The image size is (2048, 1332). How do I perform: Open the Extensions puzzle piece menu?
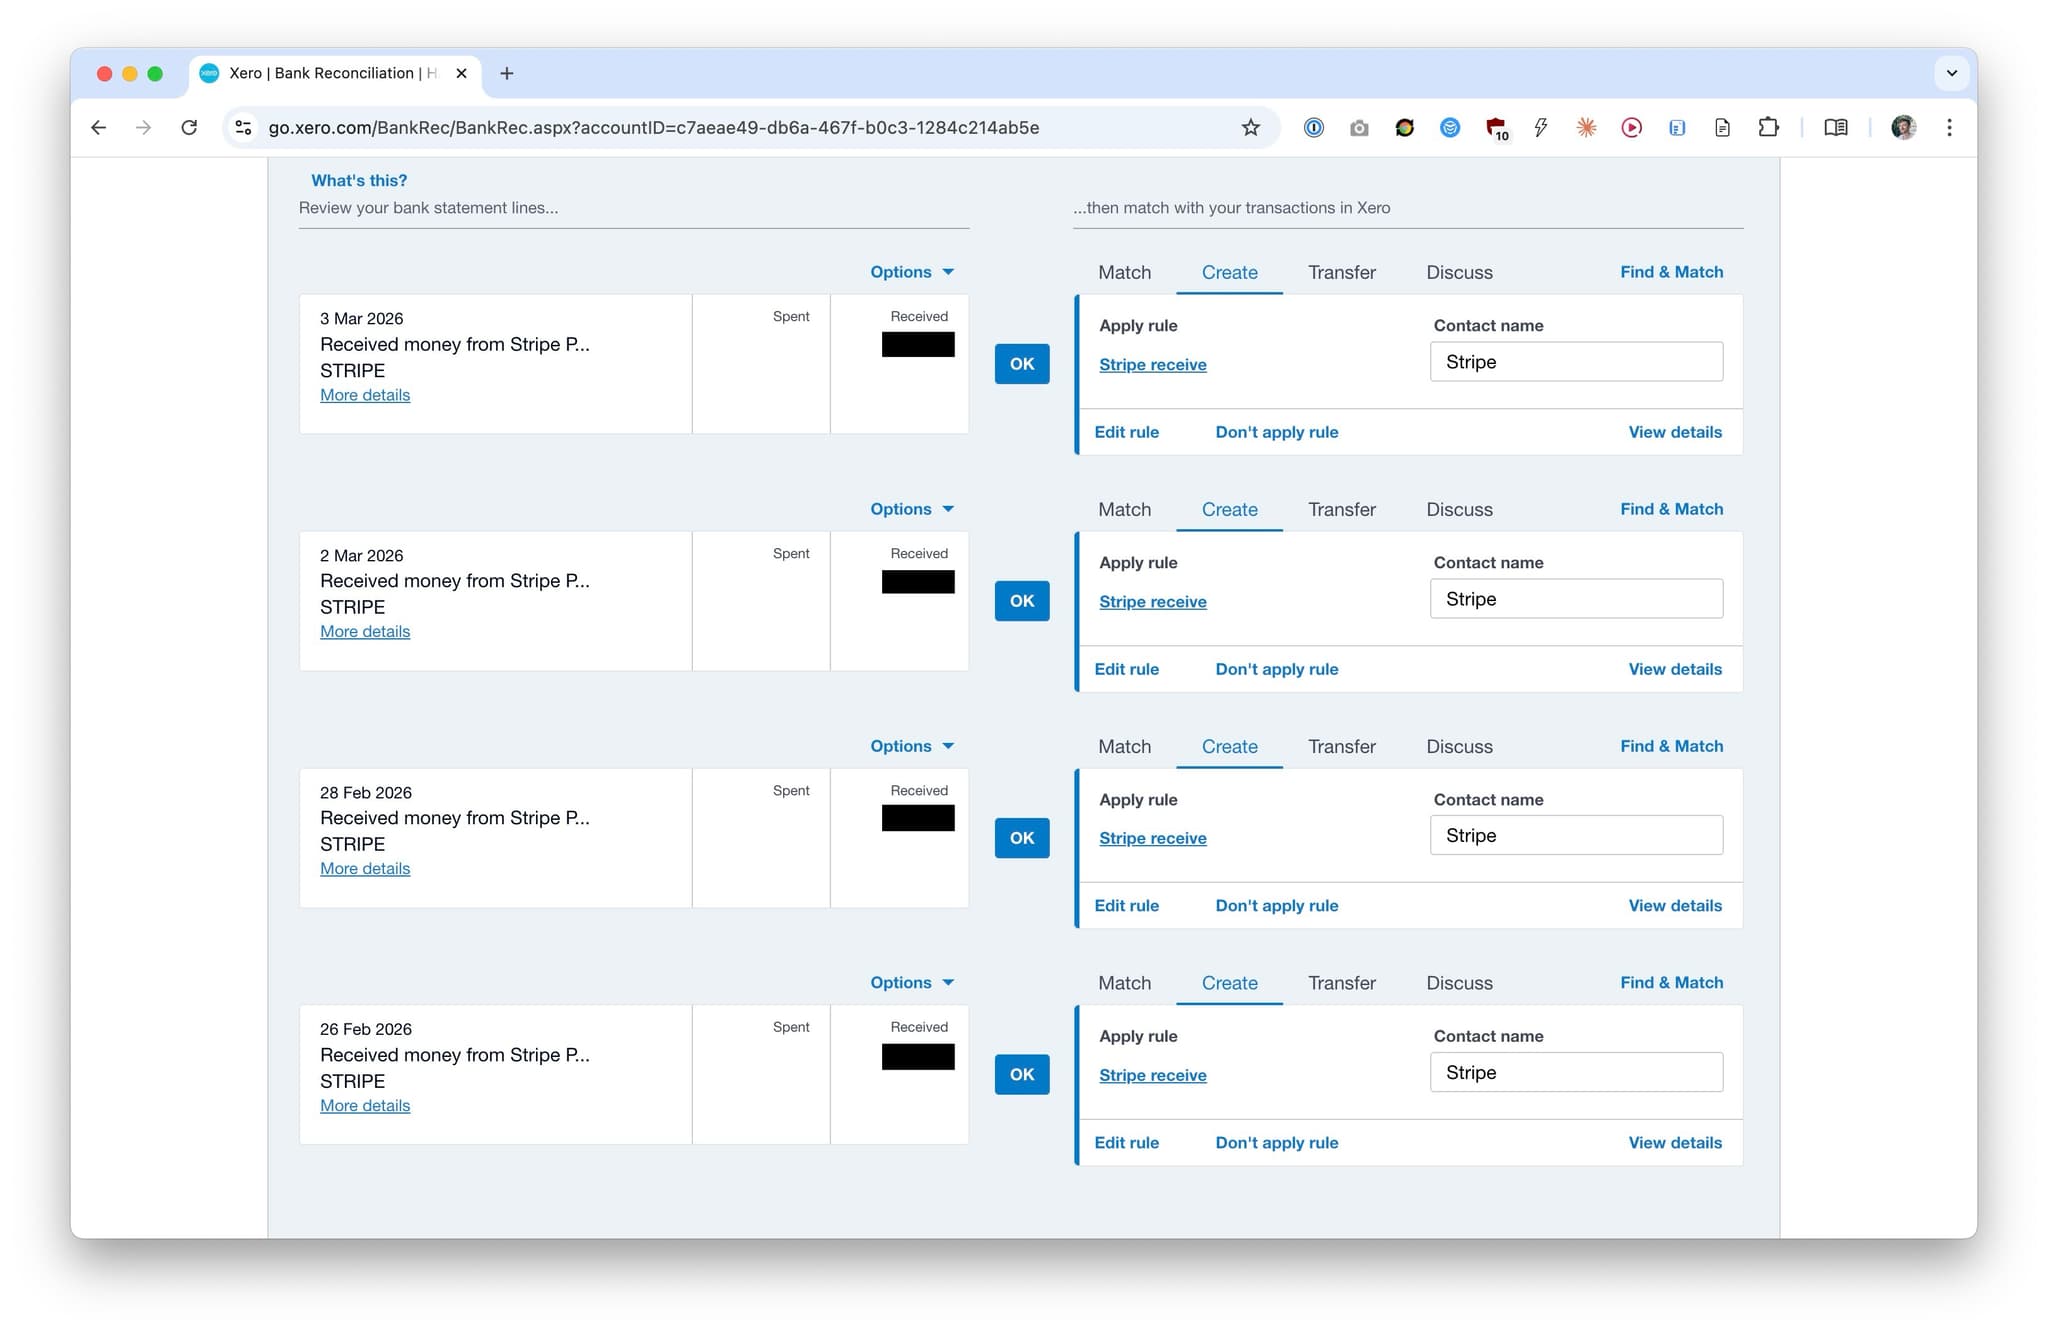1768,127
